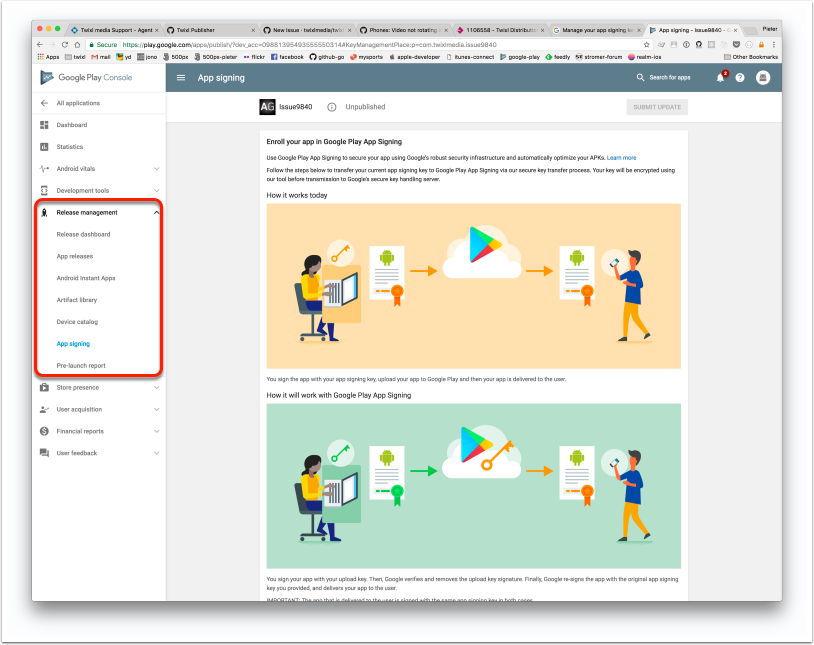This screenshot has width=814, height=645.
Task: Click the Learn more link
Action: [621, 158]
